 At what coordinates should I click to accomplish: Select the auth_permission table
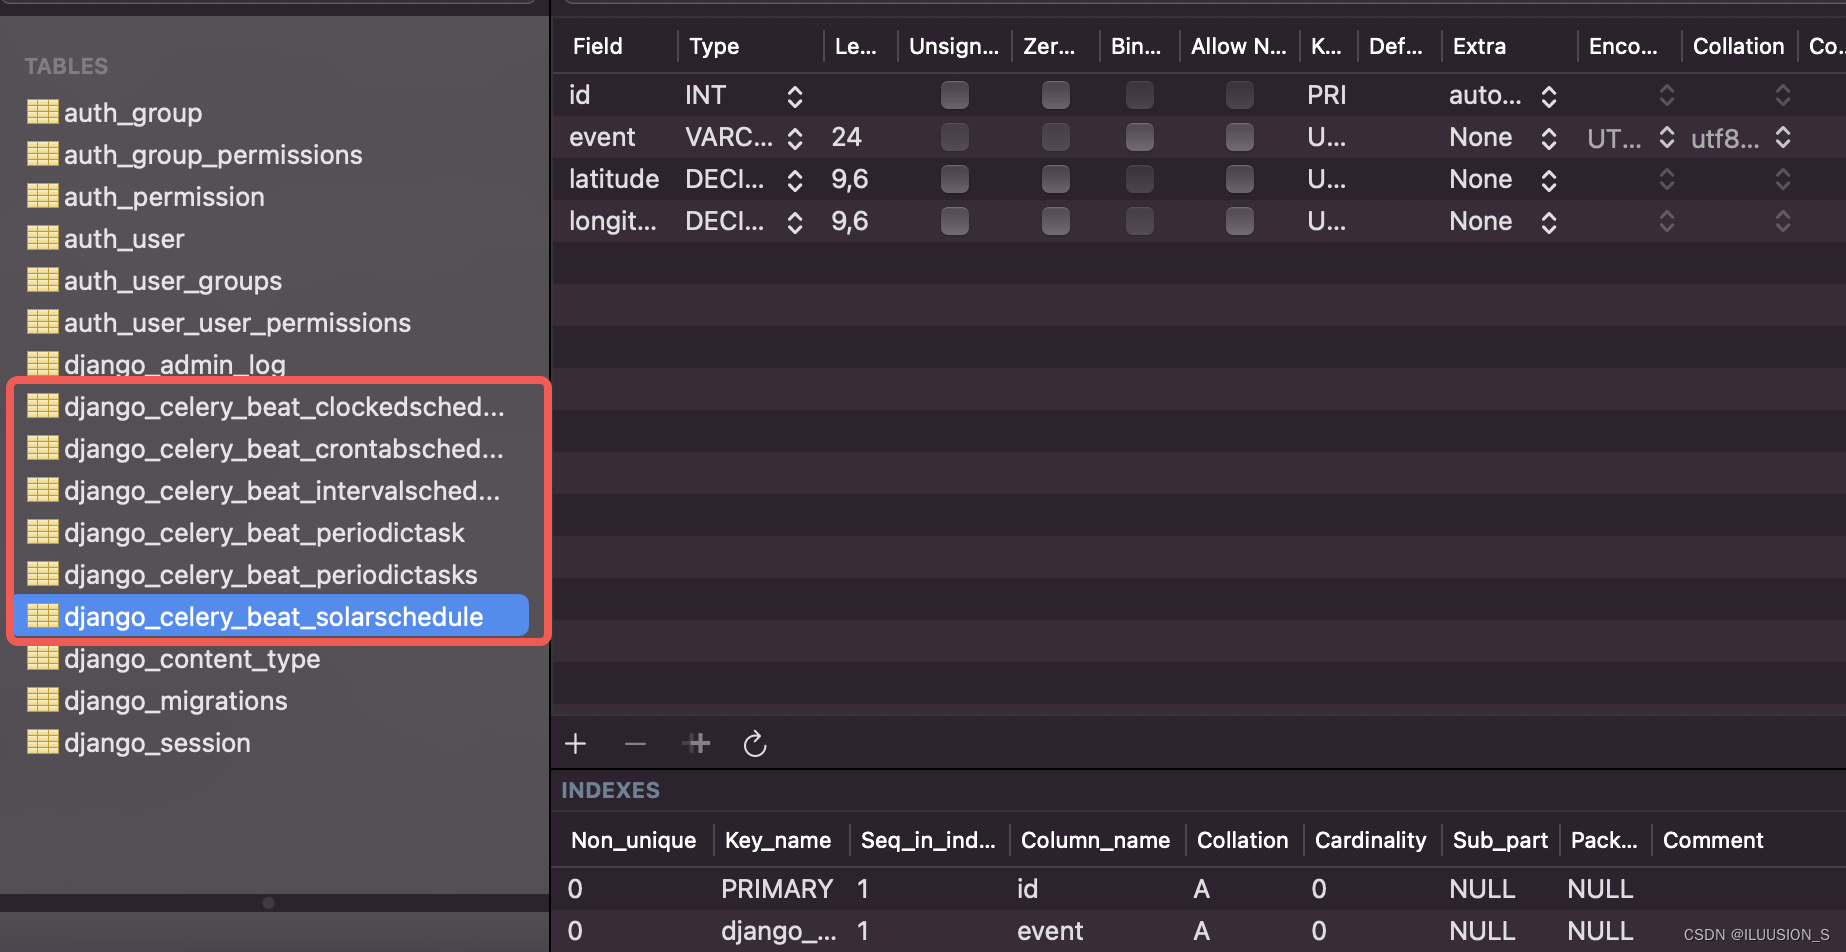coord(164,197)
